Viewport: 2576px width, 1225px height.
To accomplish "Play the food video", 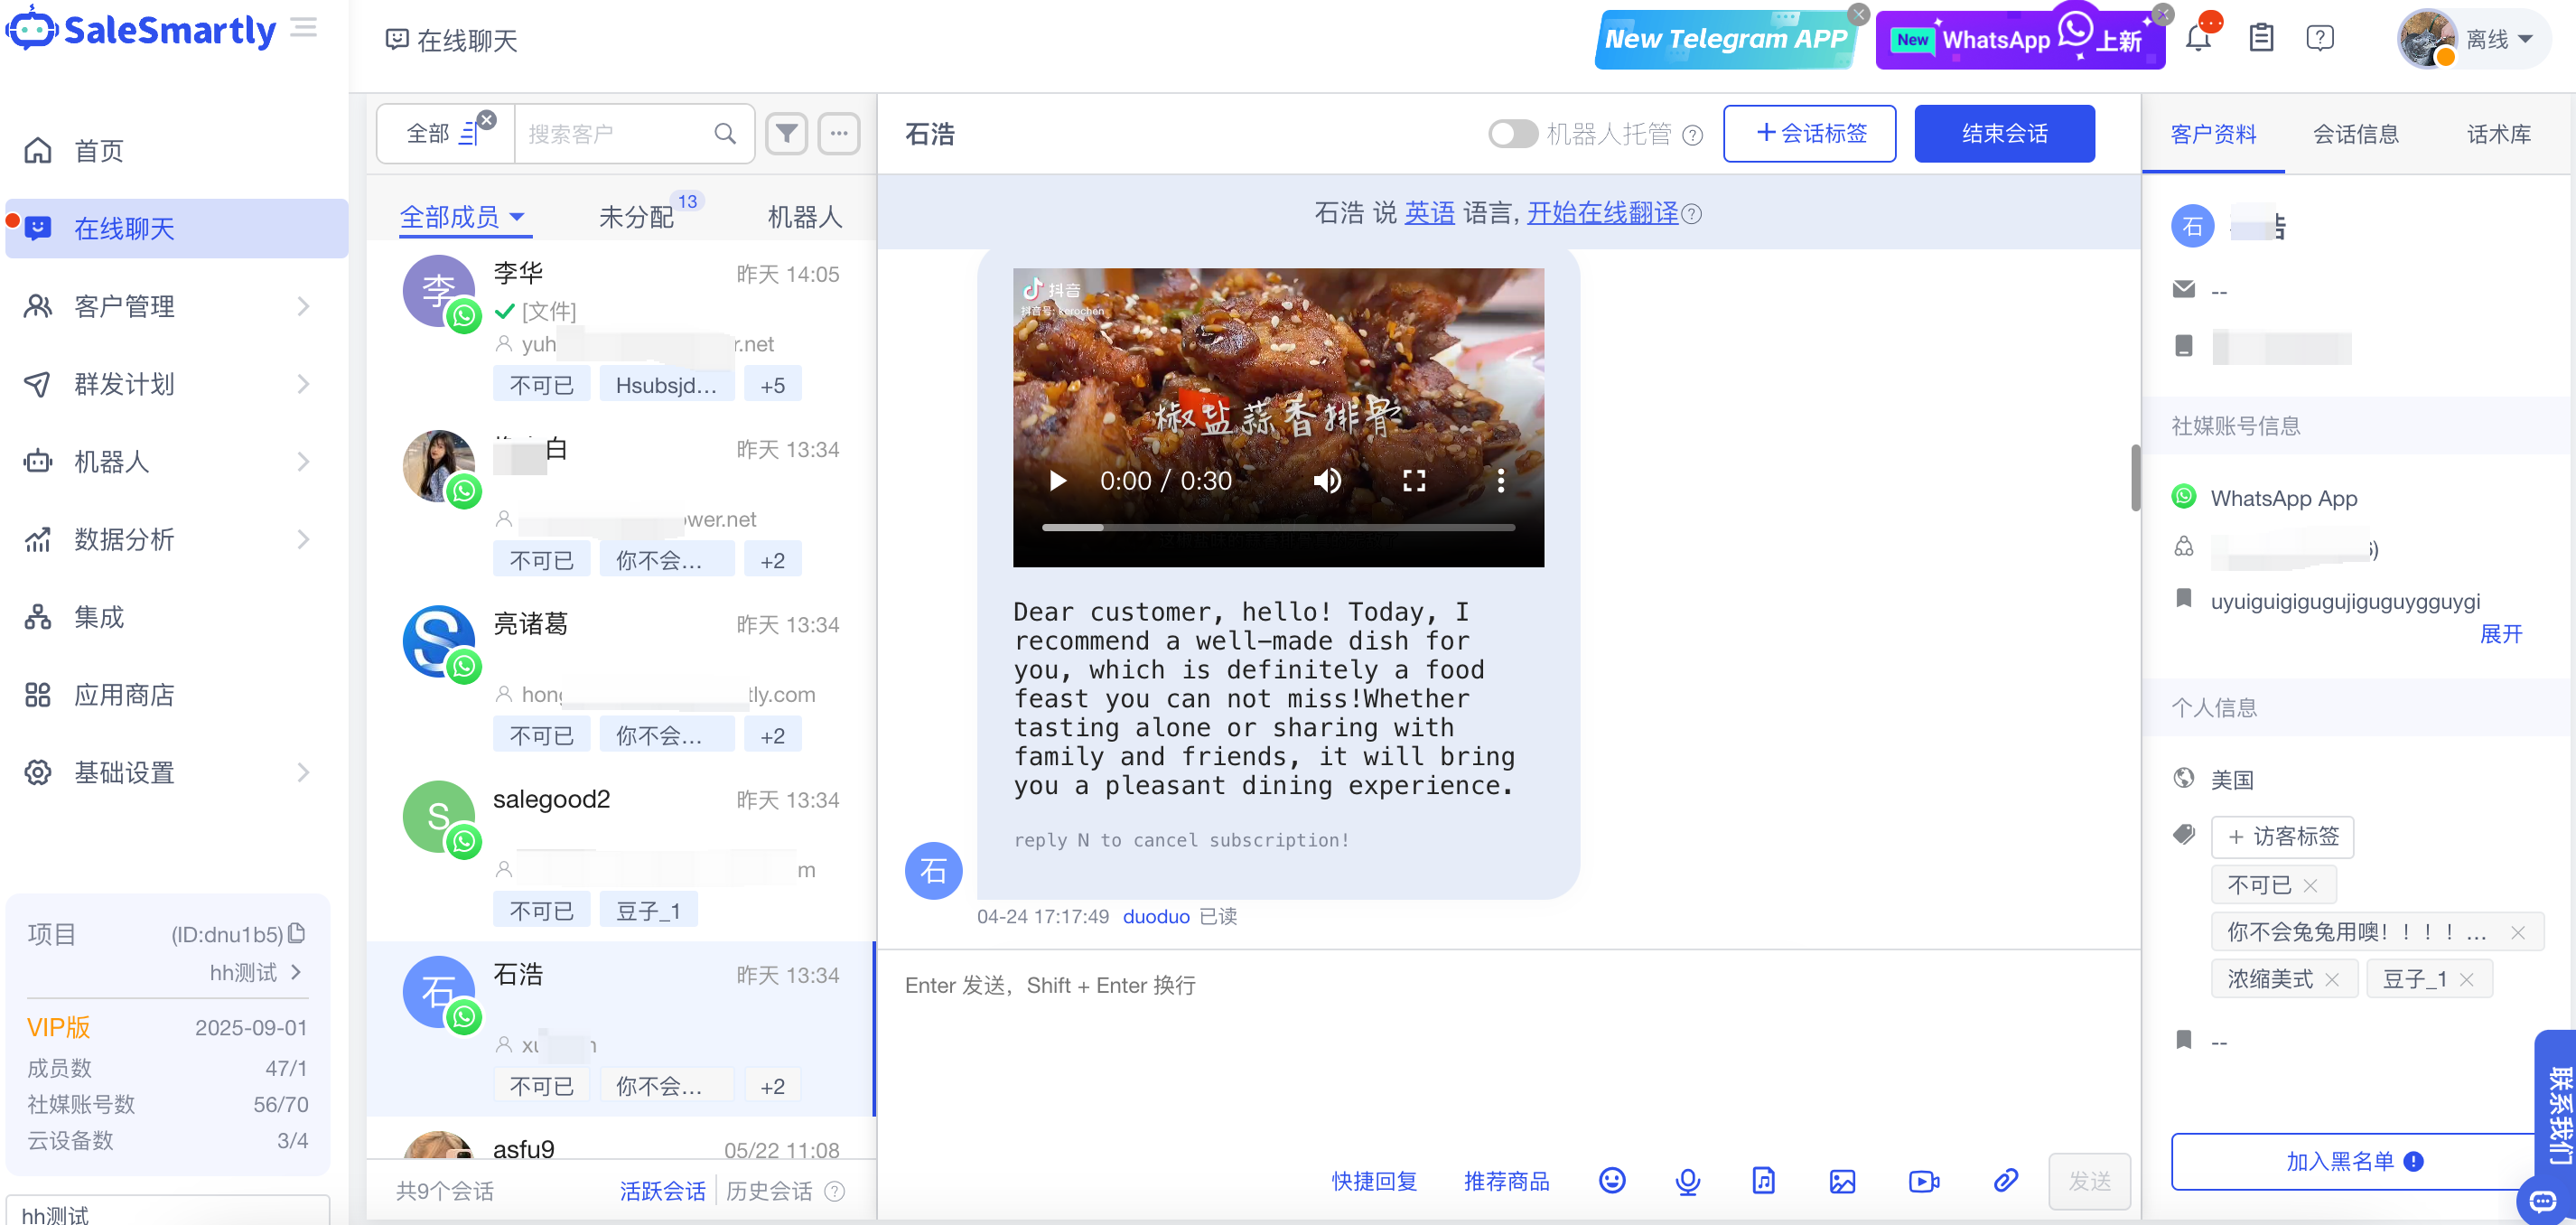I will [1057, 481].
